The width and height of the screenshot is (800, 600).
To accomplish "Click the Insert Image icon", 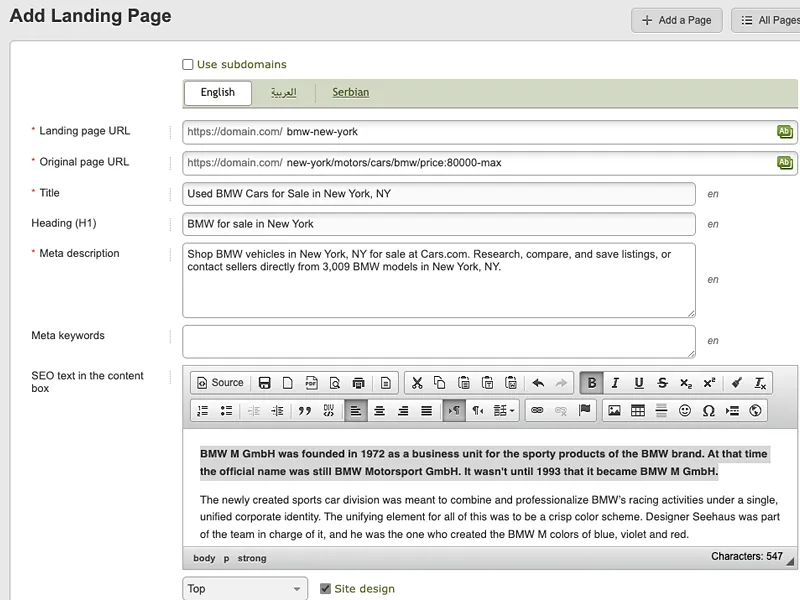I will coord(614,410).
